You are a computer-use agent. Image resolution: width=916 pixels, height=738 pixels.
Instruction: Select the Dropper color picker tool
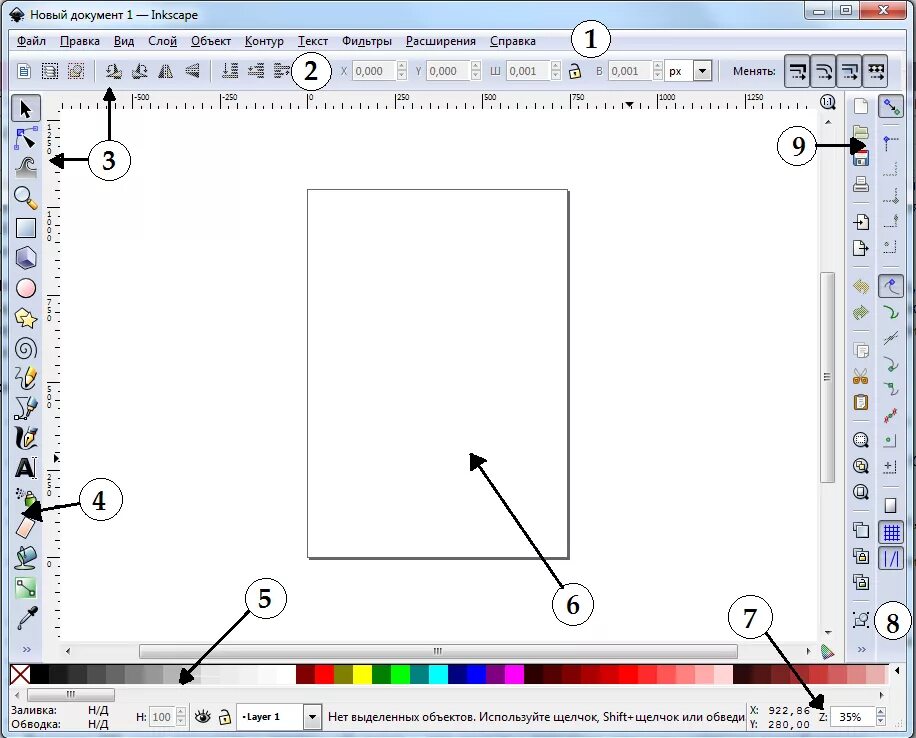click(26, 618)
